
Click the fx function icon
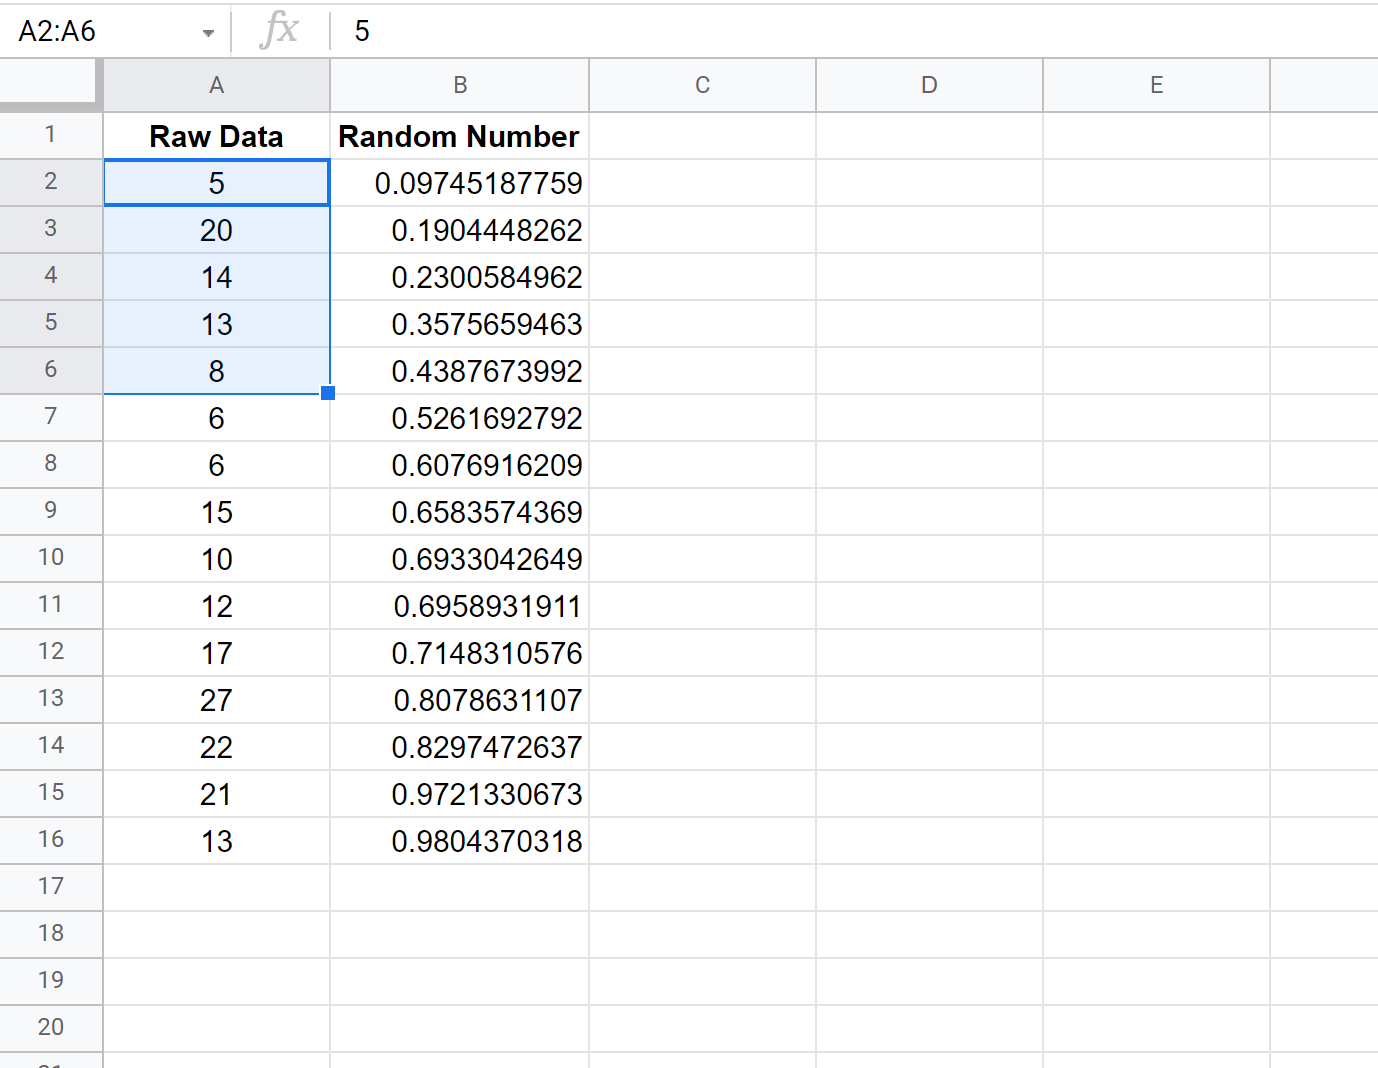[x=279, y=31]
